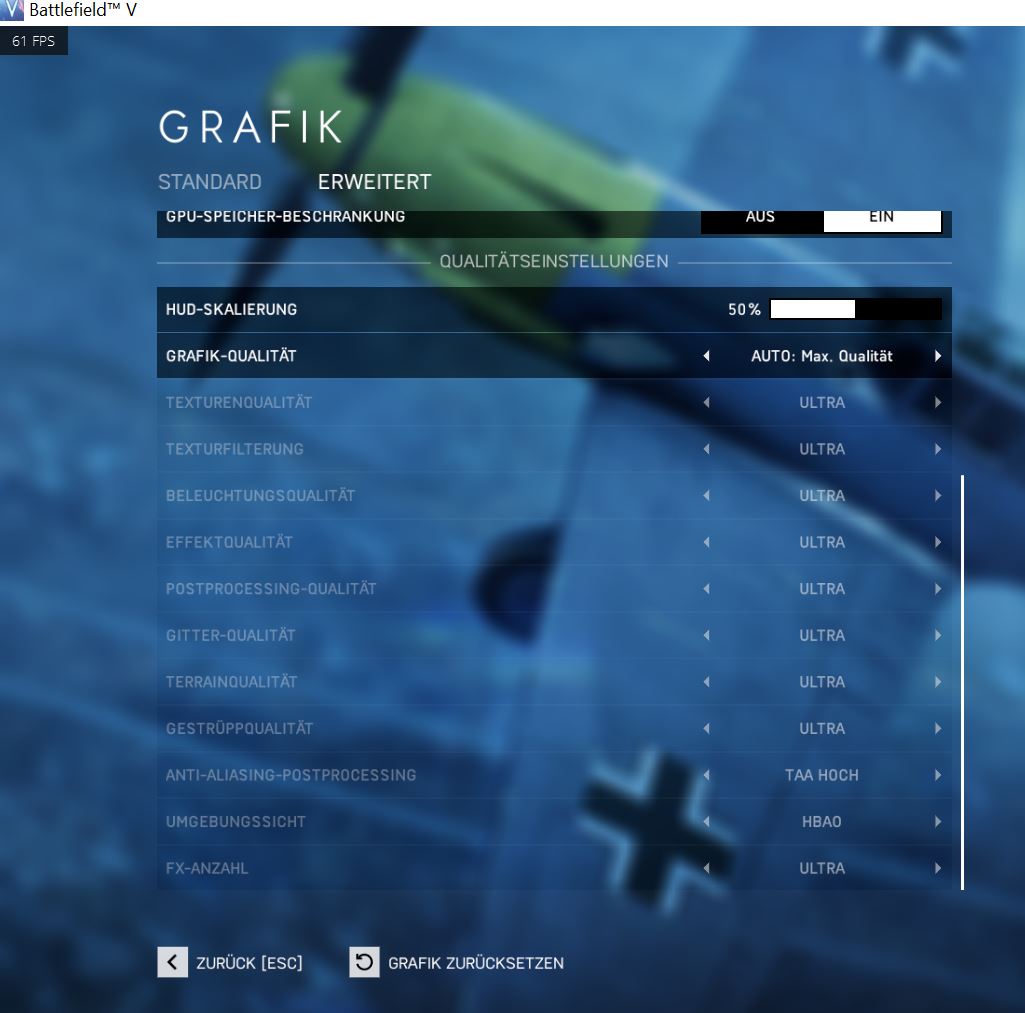Click right arrow for Umgebungssicht
Viewport: 1025px width, 1013px height.
point(938,822)
